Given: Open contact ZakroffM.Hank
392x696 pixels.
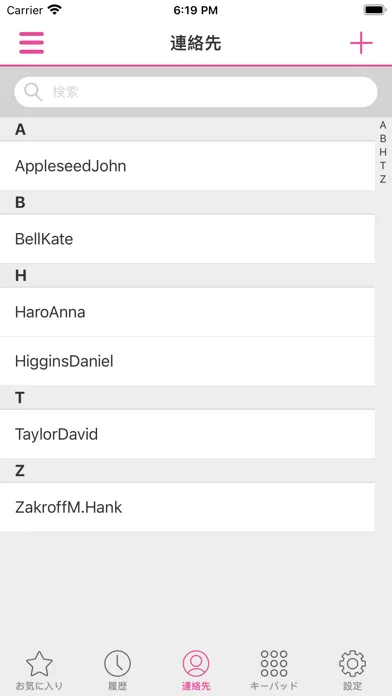Looking at the screenshot, I should pyautogui.click(x=187, y=507).
